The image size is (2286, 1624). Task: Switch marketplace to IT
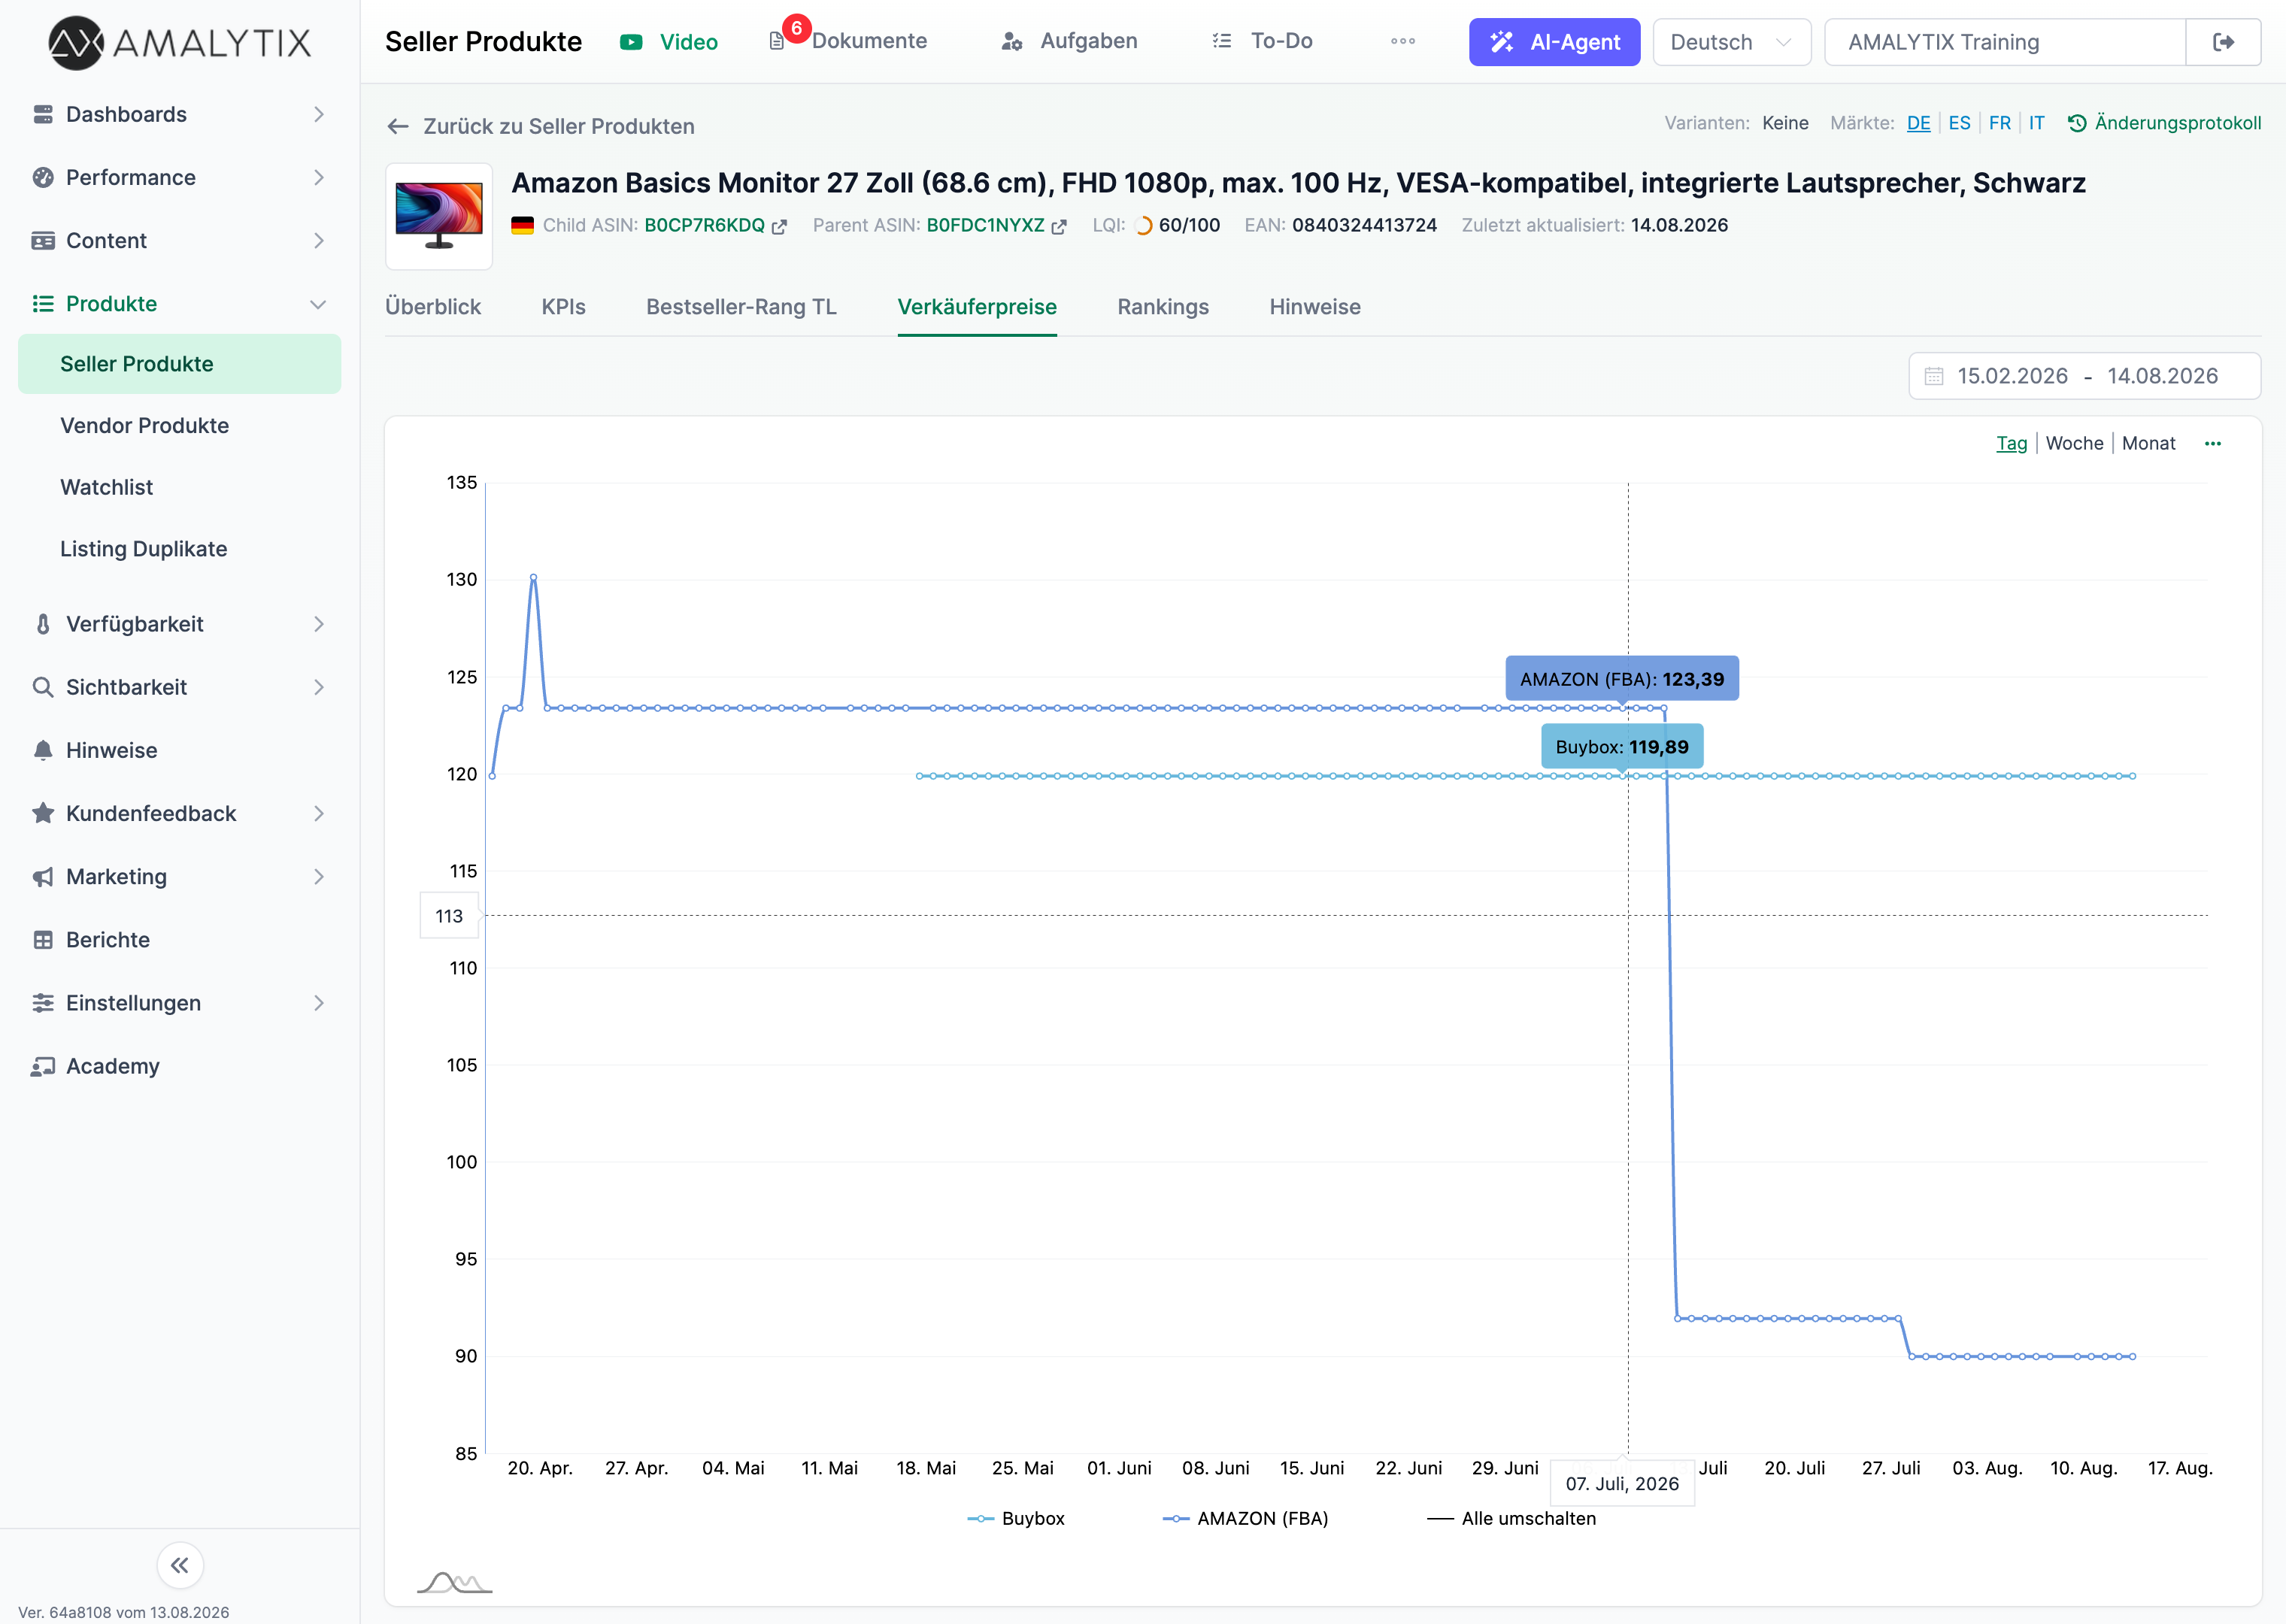(x=2036, y=123)
